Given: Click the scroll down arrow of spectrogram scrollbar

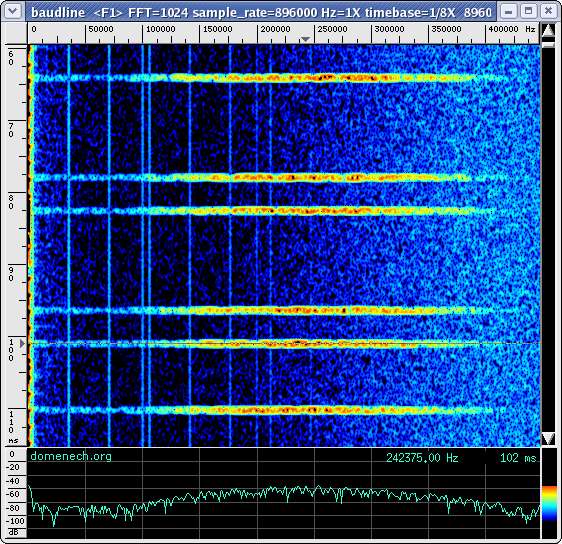Looking at the screenshot, I should (x=548, y=439).
